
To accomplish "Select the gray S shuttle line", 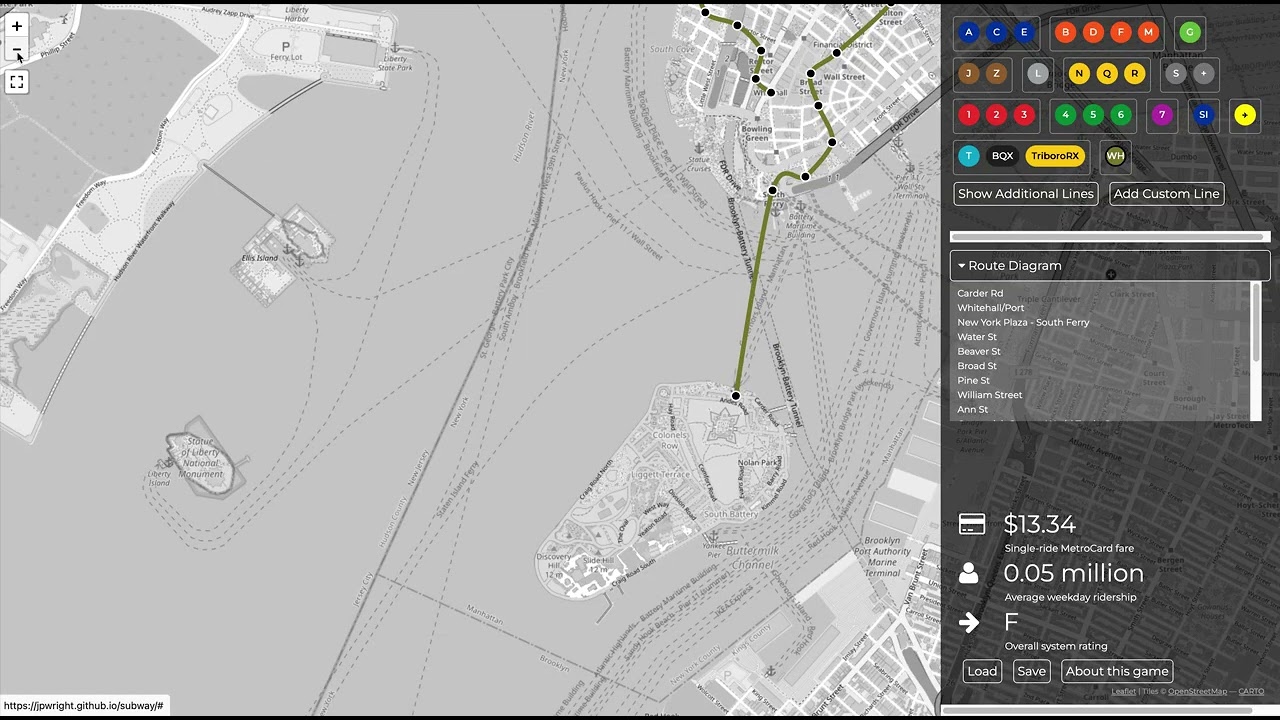I will (1176, 73).
